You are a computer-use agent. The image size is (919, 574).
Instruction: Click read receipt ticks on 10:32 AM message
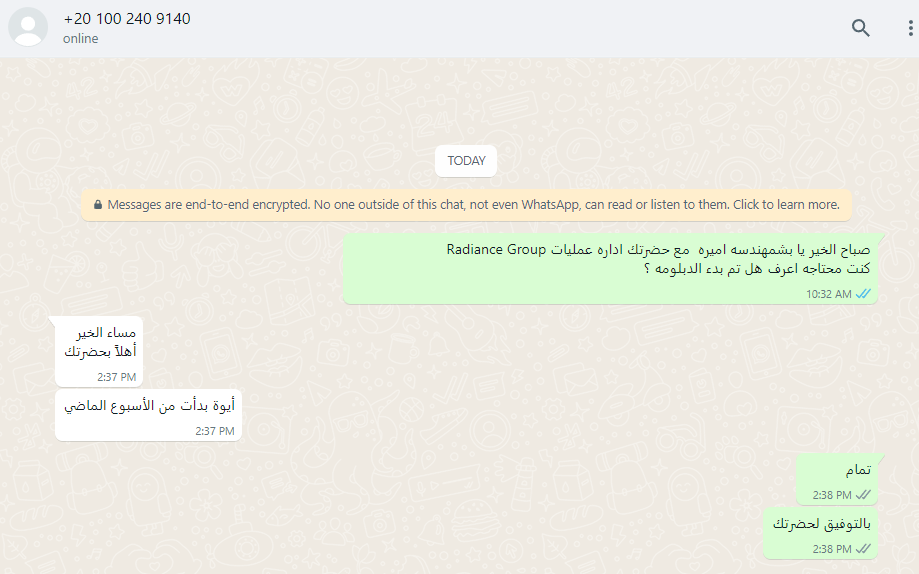click(x=863, y=294)
